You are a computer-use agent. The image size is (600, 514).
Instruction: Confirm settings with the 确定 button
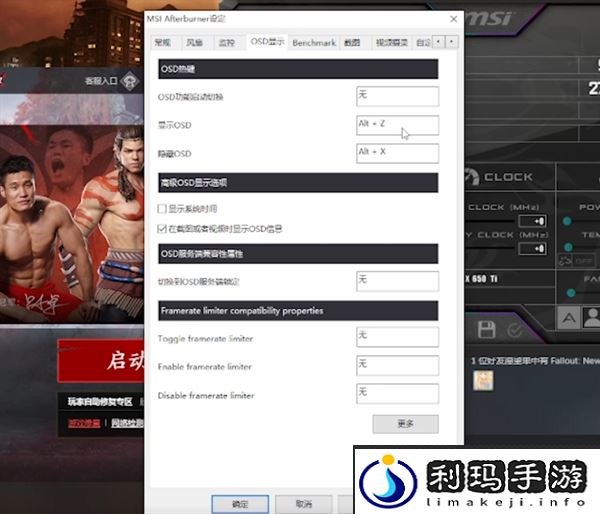click(240, 504)
